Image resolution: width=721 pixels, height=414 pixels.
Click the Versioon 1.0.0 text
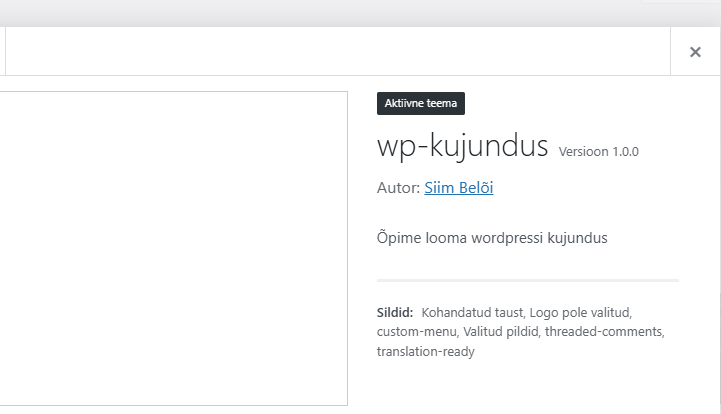pos(598,152)
